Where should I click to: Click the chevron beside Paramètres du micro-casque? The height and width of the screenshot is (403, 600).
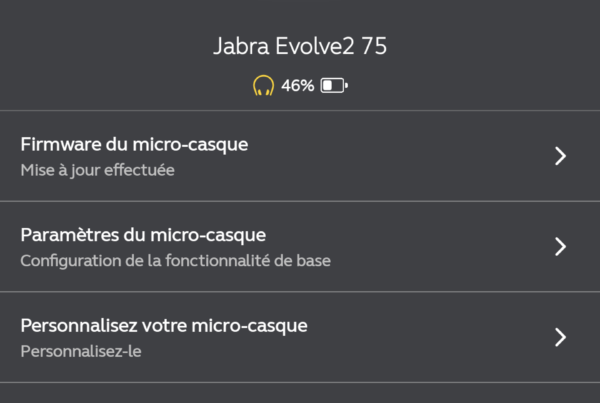point(561,246)
